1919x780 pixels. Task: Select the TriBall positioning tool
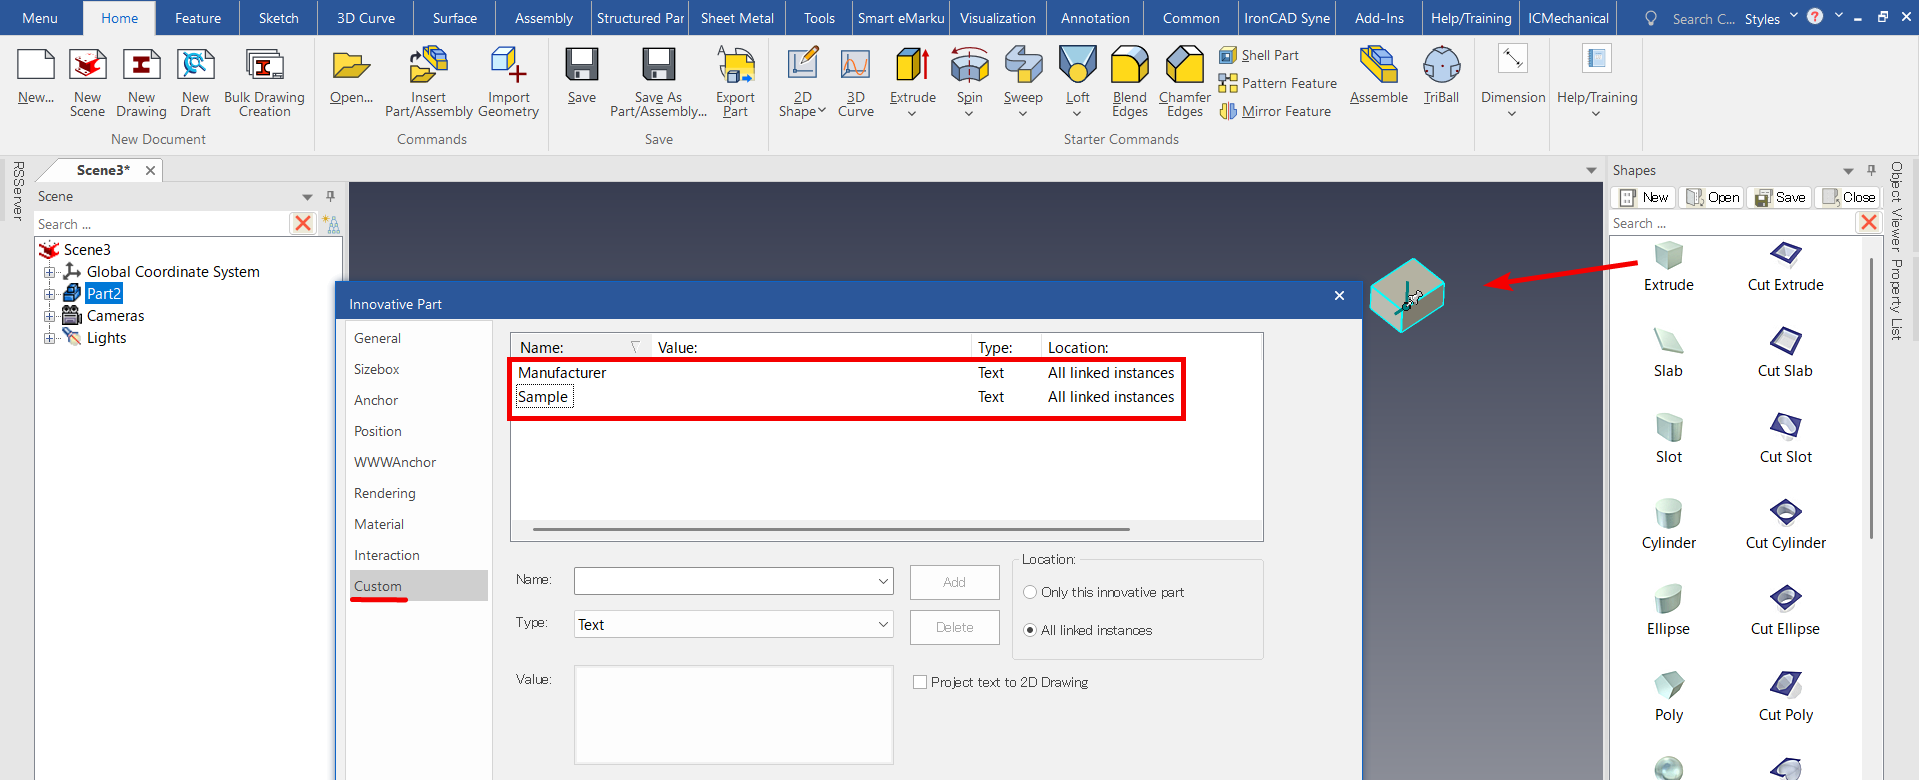click(1441, 68)
